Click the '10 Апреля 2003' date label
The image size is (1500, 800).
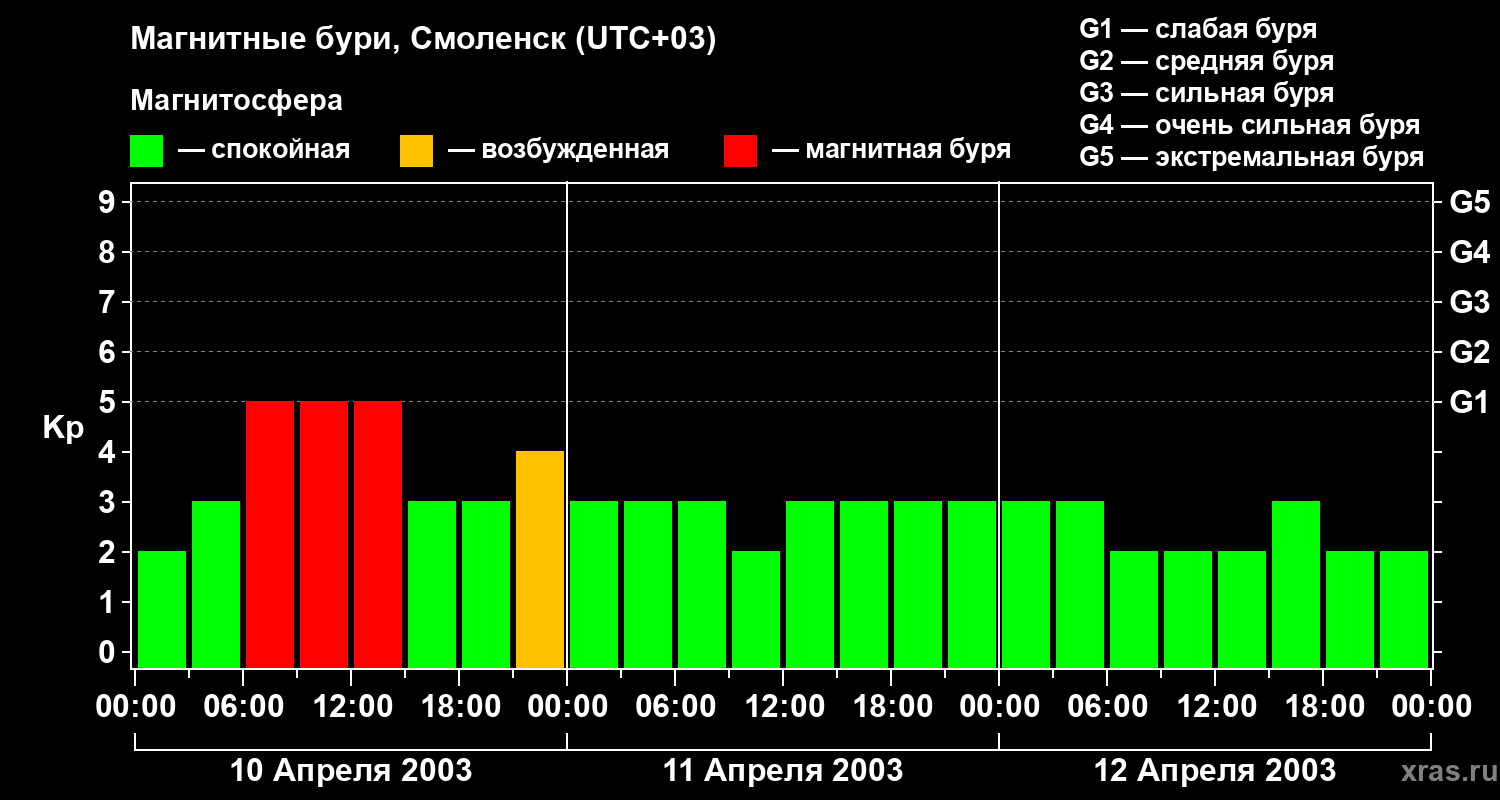(x=351, y=771)
